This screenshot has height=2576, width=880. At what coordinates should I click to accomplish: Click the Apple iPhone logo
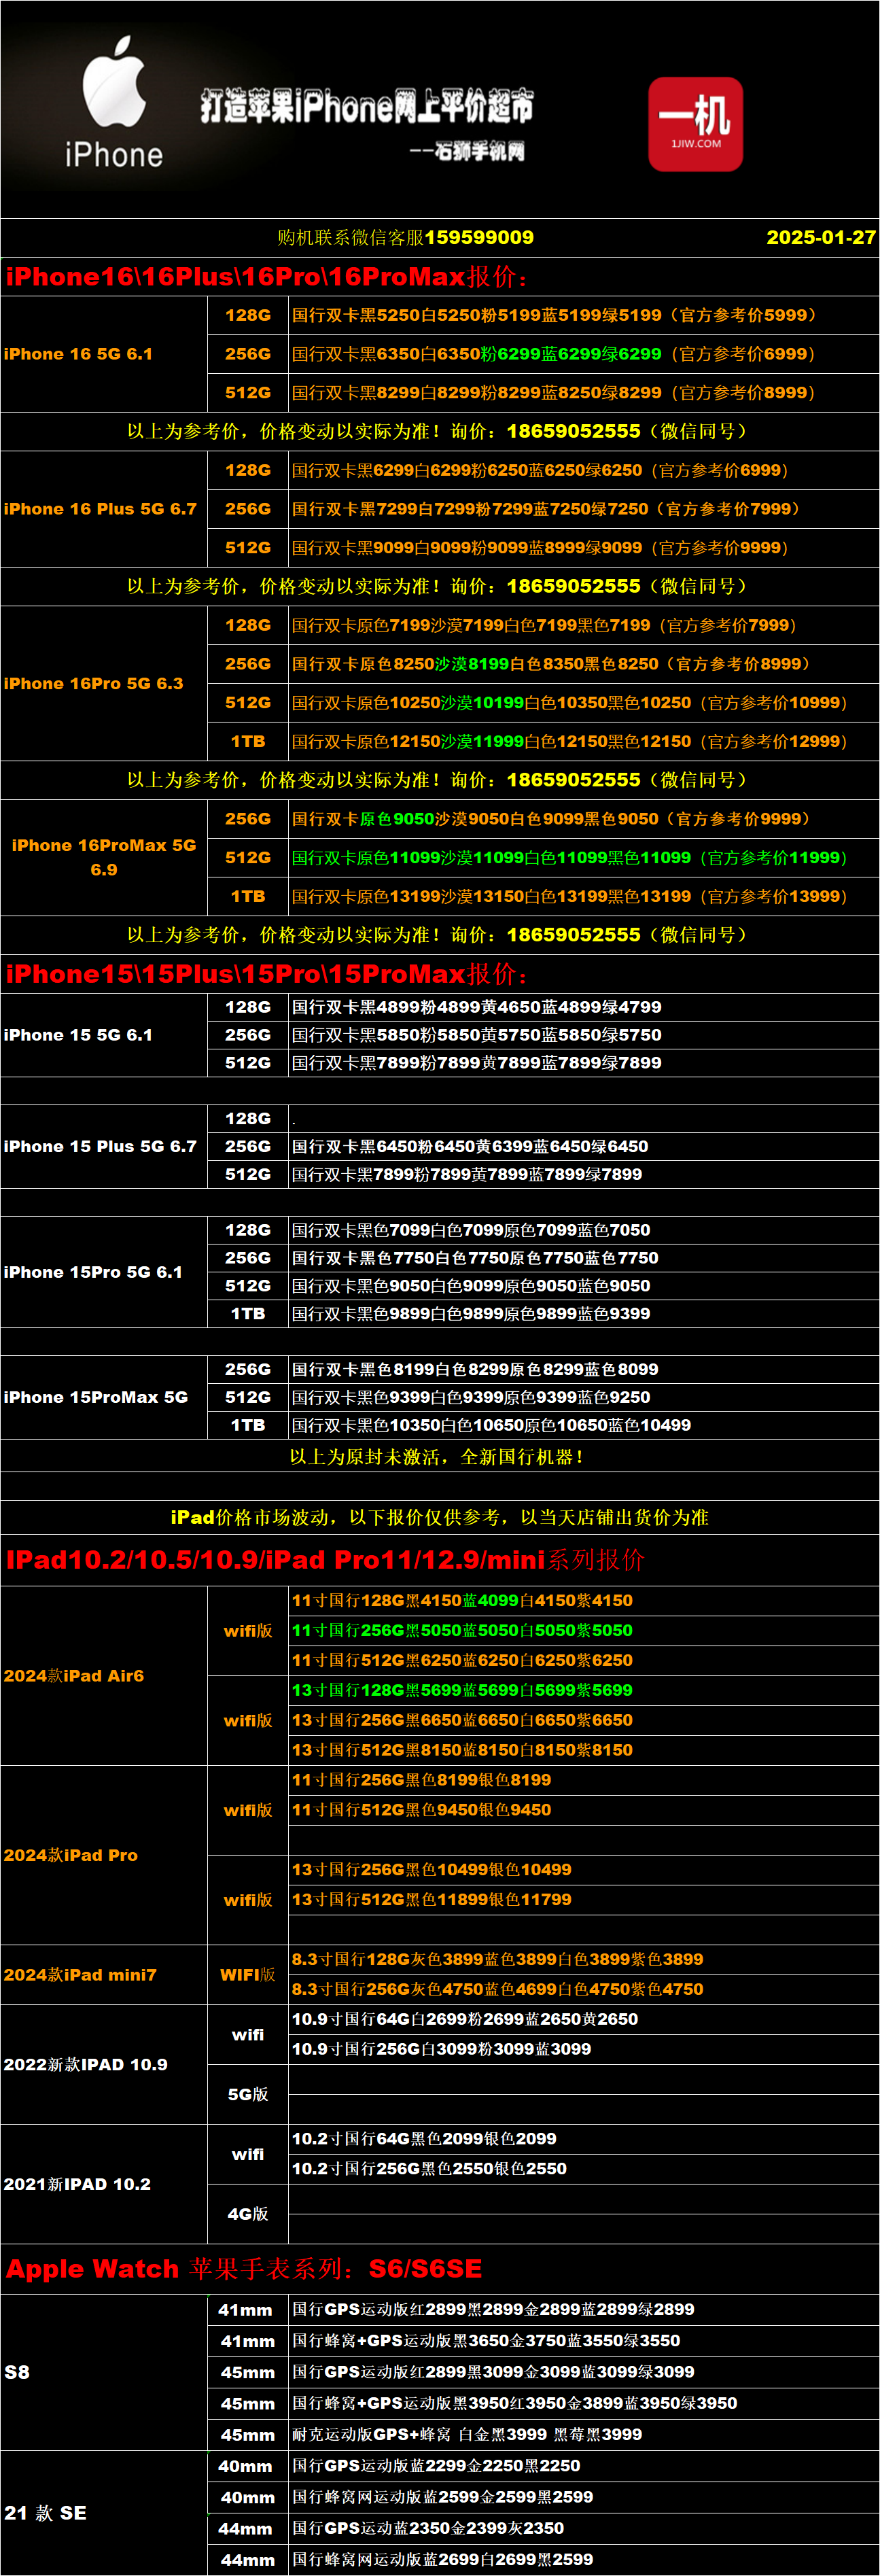point(114,102)
